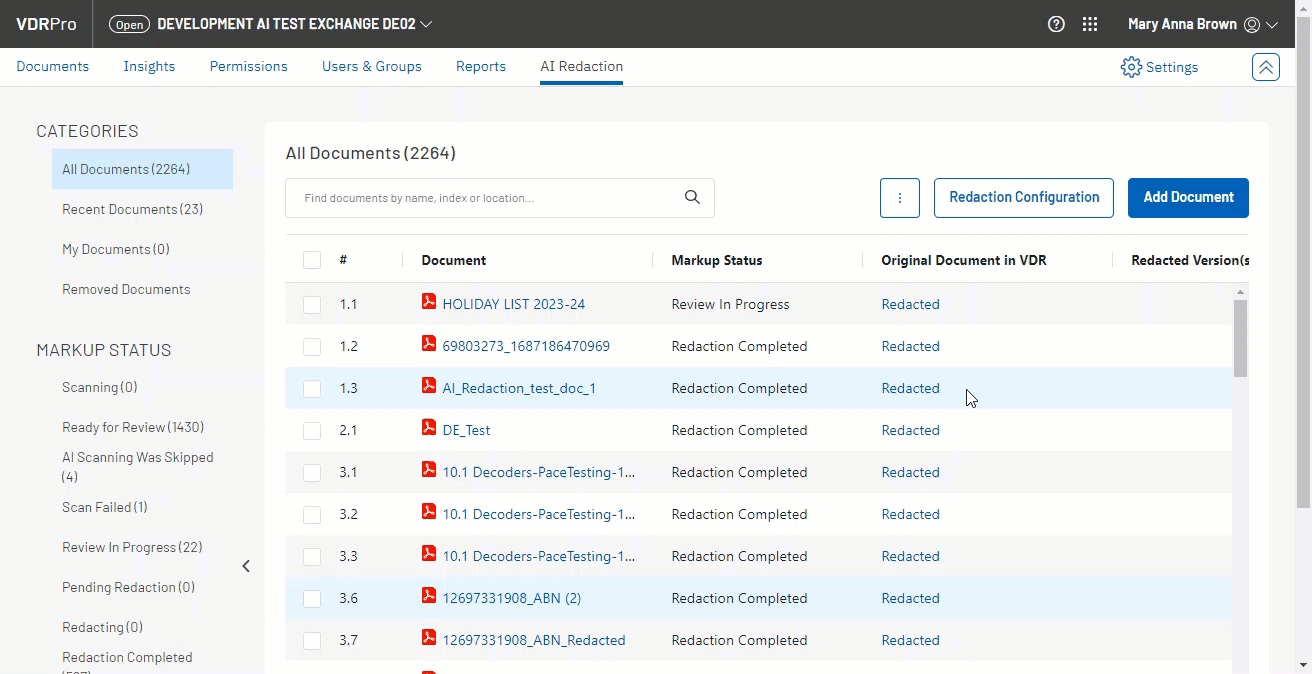Click PDF icon of HOLIDAY LIST 2023-24
Screen dimensions: 1312x674
pyautogui.click(x=429, y=302)
